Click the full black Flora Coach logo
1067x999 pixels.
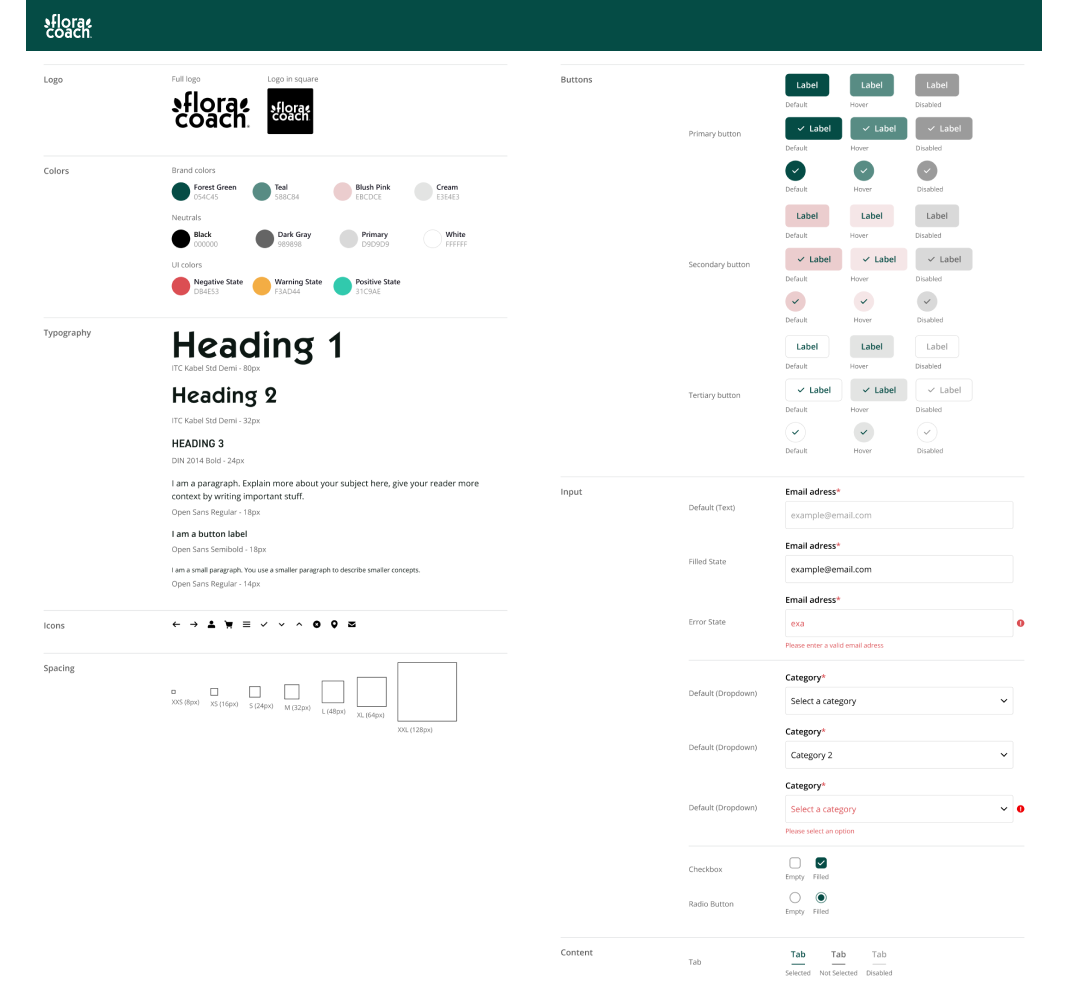click(x=211, y=110)
